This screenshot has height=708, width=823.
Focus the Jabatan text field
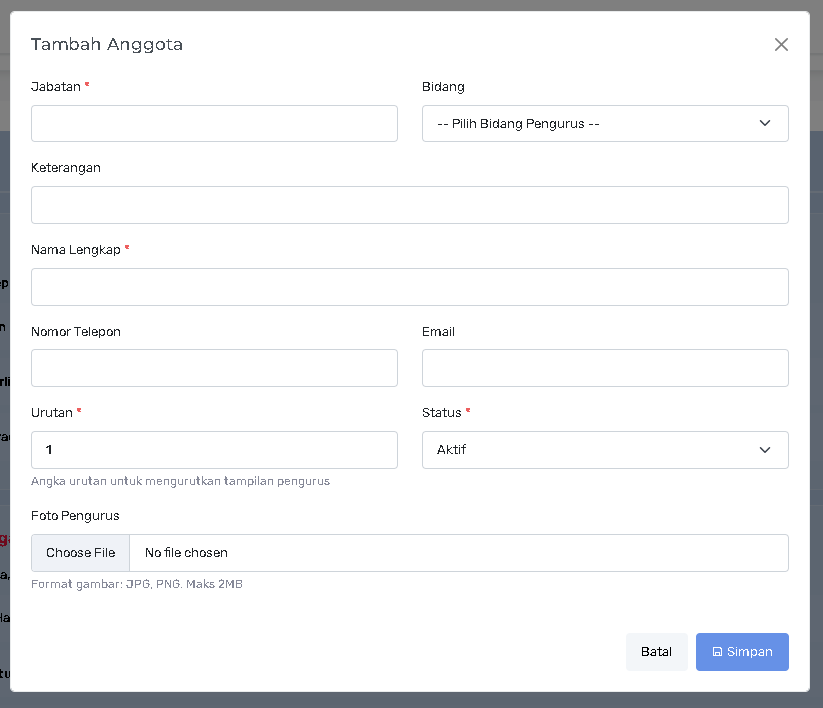214,124
